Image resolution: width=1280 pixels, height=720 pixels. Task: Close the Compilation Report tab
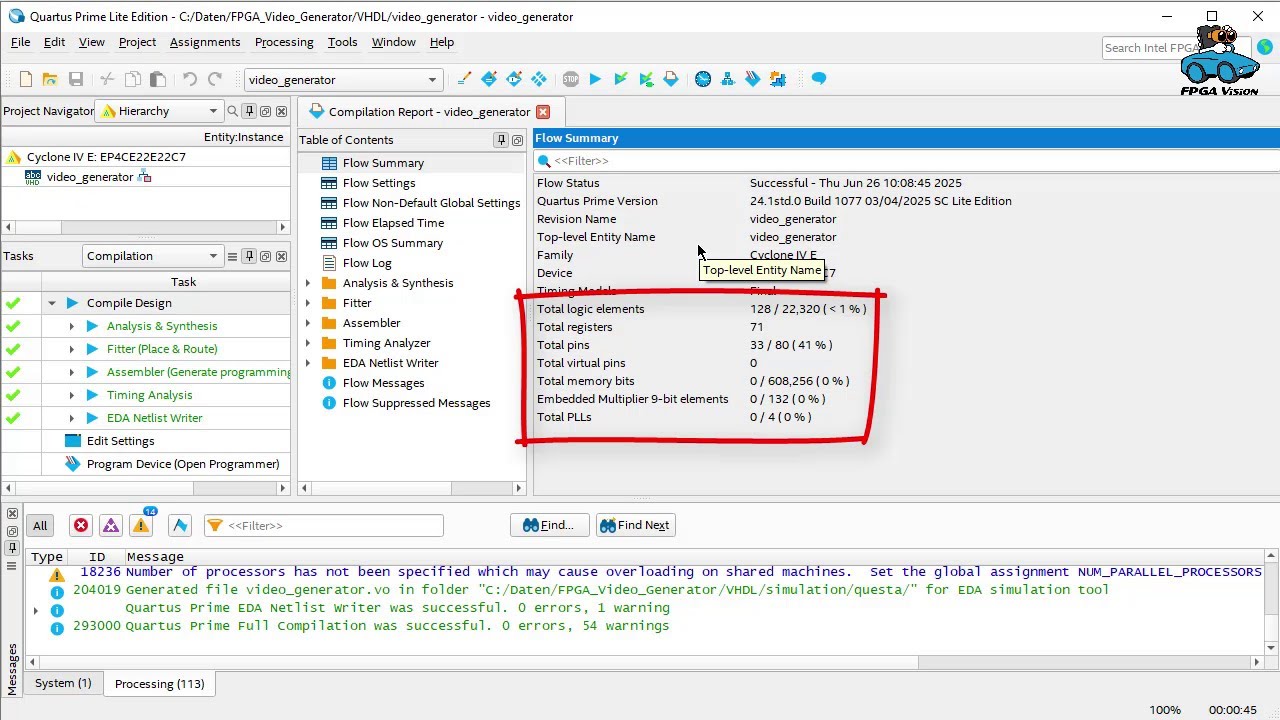tap(543, 112)
